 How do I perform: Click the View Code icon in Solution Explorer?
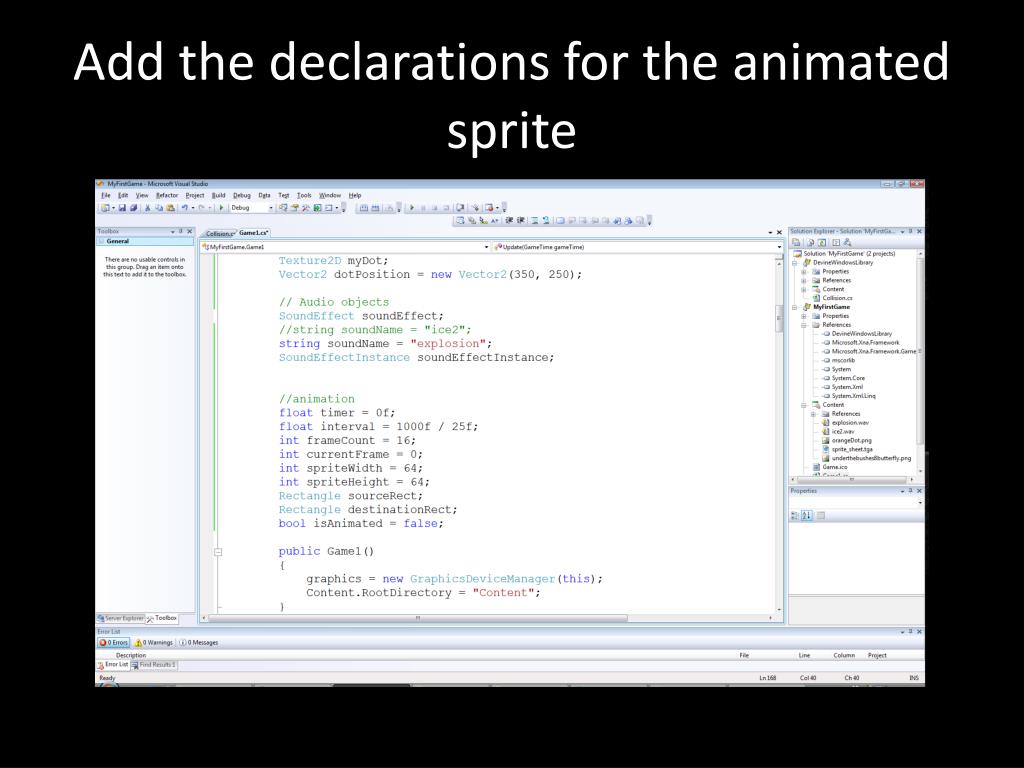pos(835,242)
